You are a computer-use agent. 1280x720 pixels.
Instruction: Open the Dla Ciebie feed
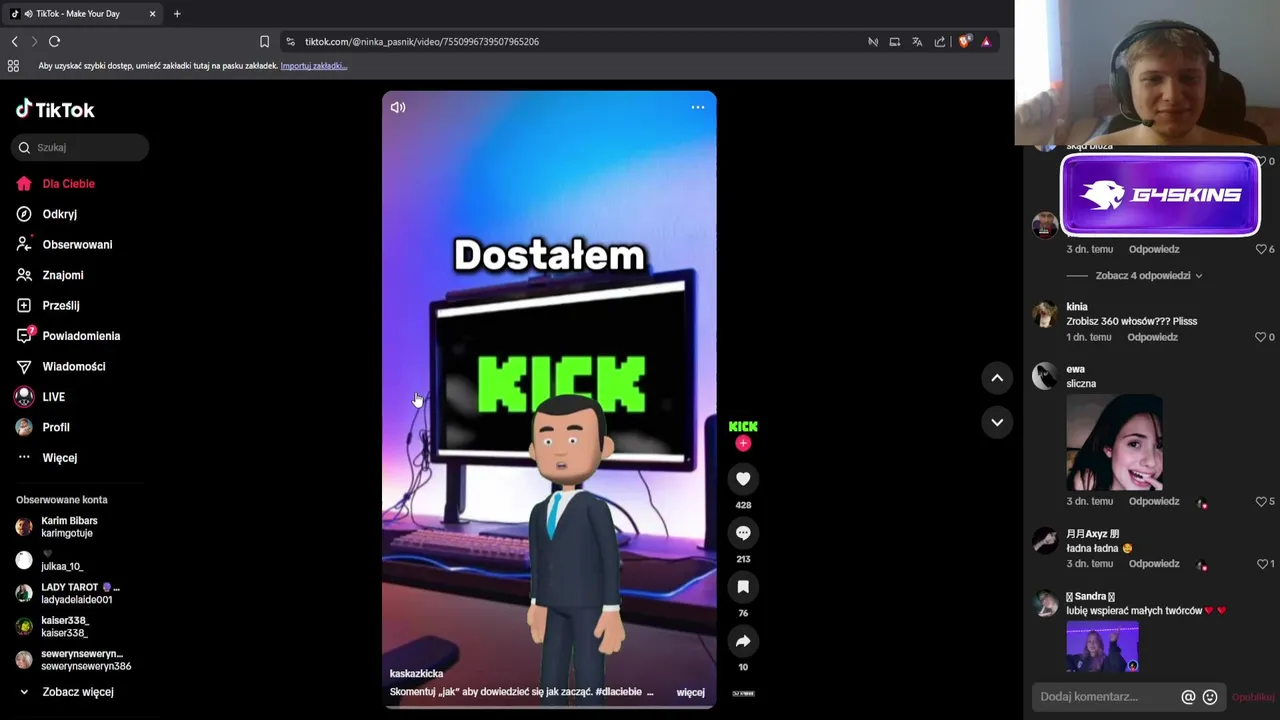(68, 184)
